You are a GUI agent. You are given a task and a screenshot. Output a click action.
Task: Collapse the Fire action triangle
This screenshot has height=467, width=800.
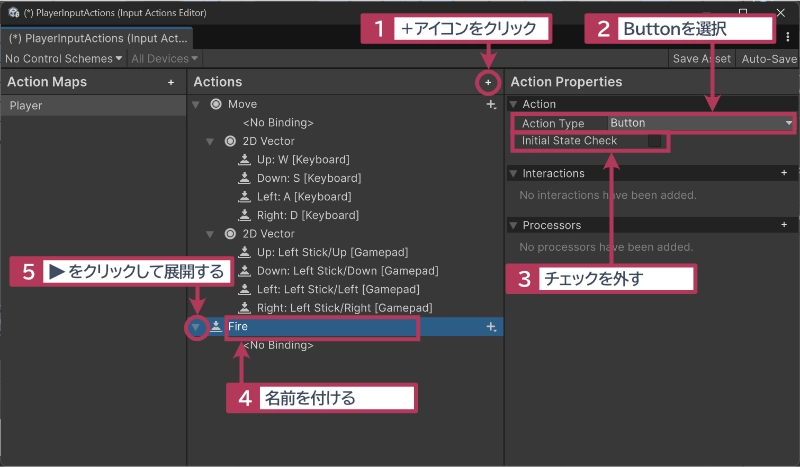coord(197,327)
